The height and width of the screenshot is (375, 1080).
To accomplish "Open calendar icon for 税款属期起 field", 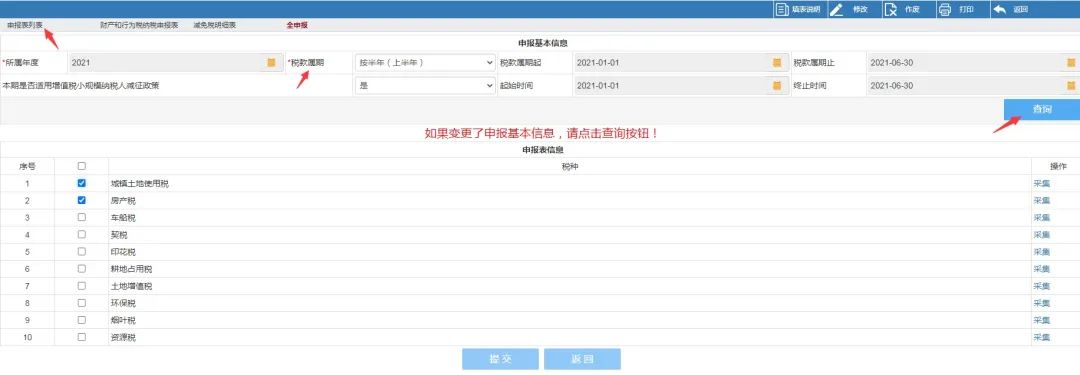I will [x=777, y=63].
